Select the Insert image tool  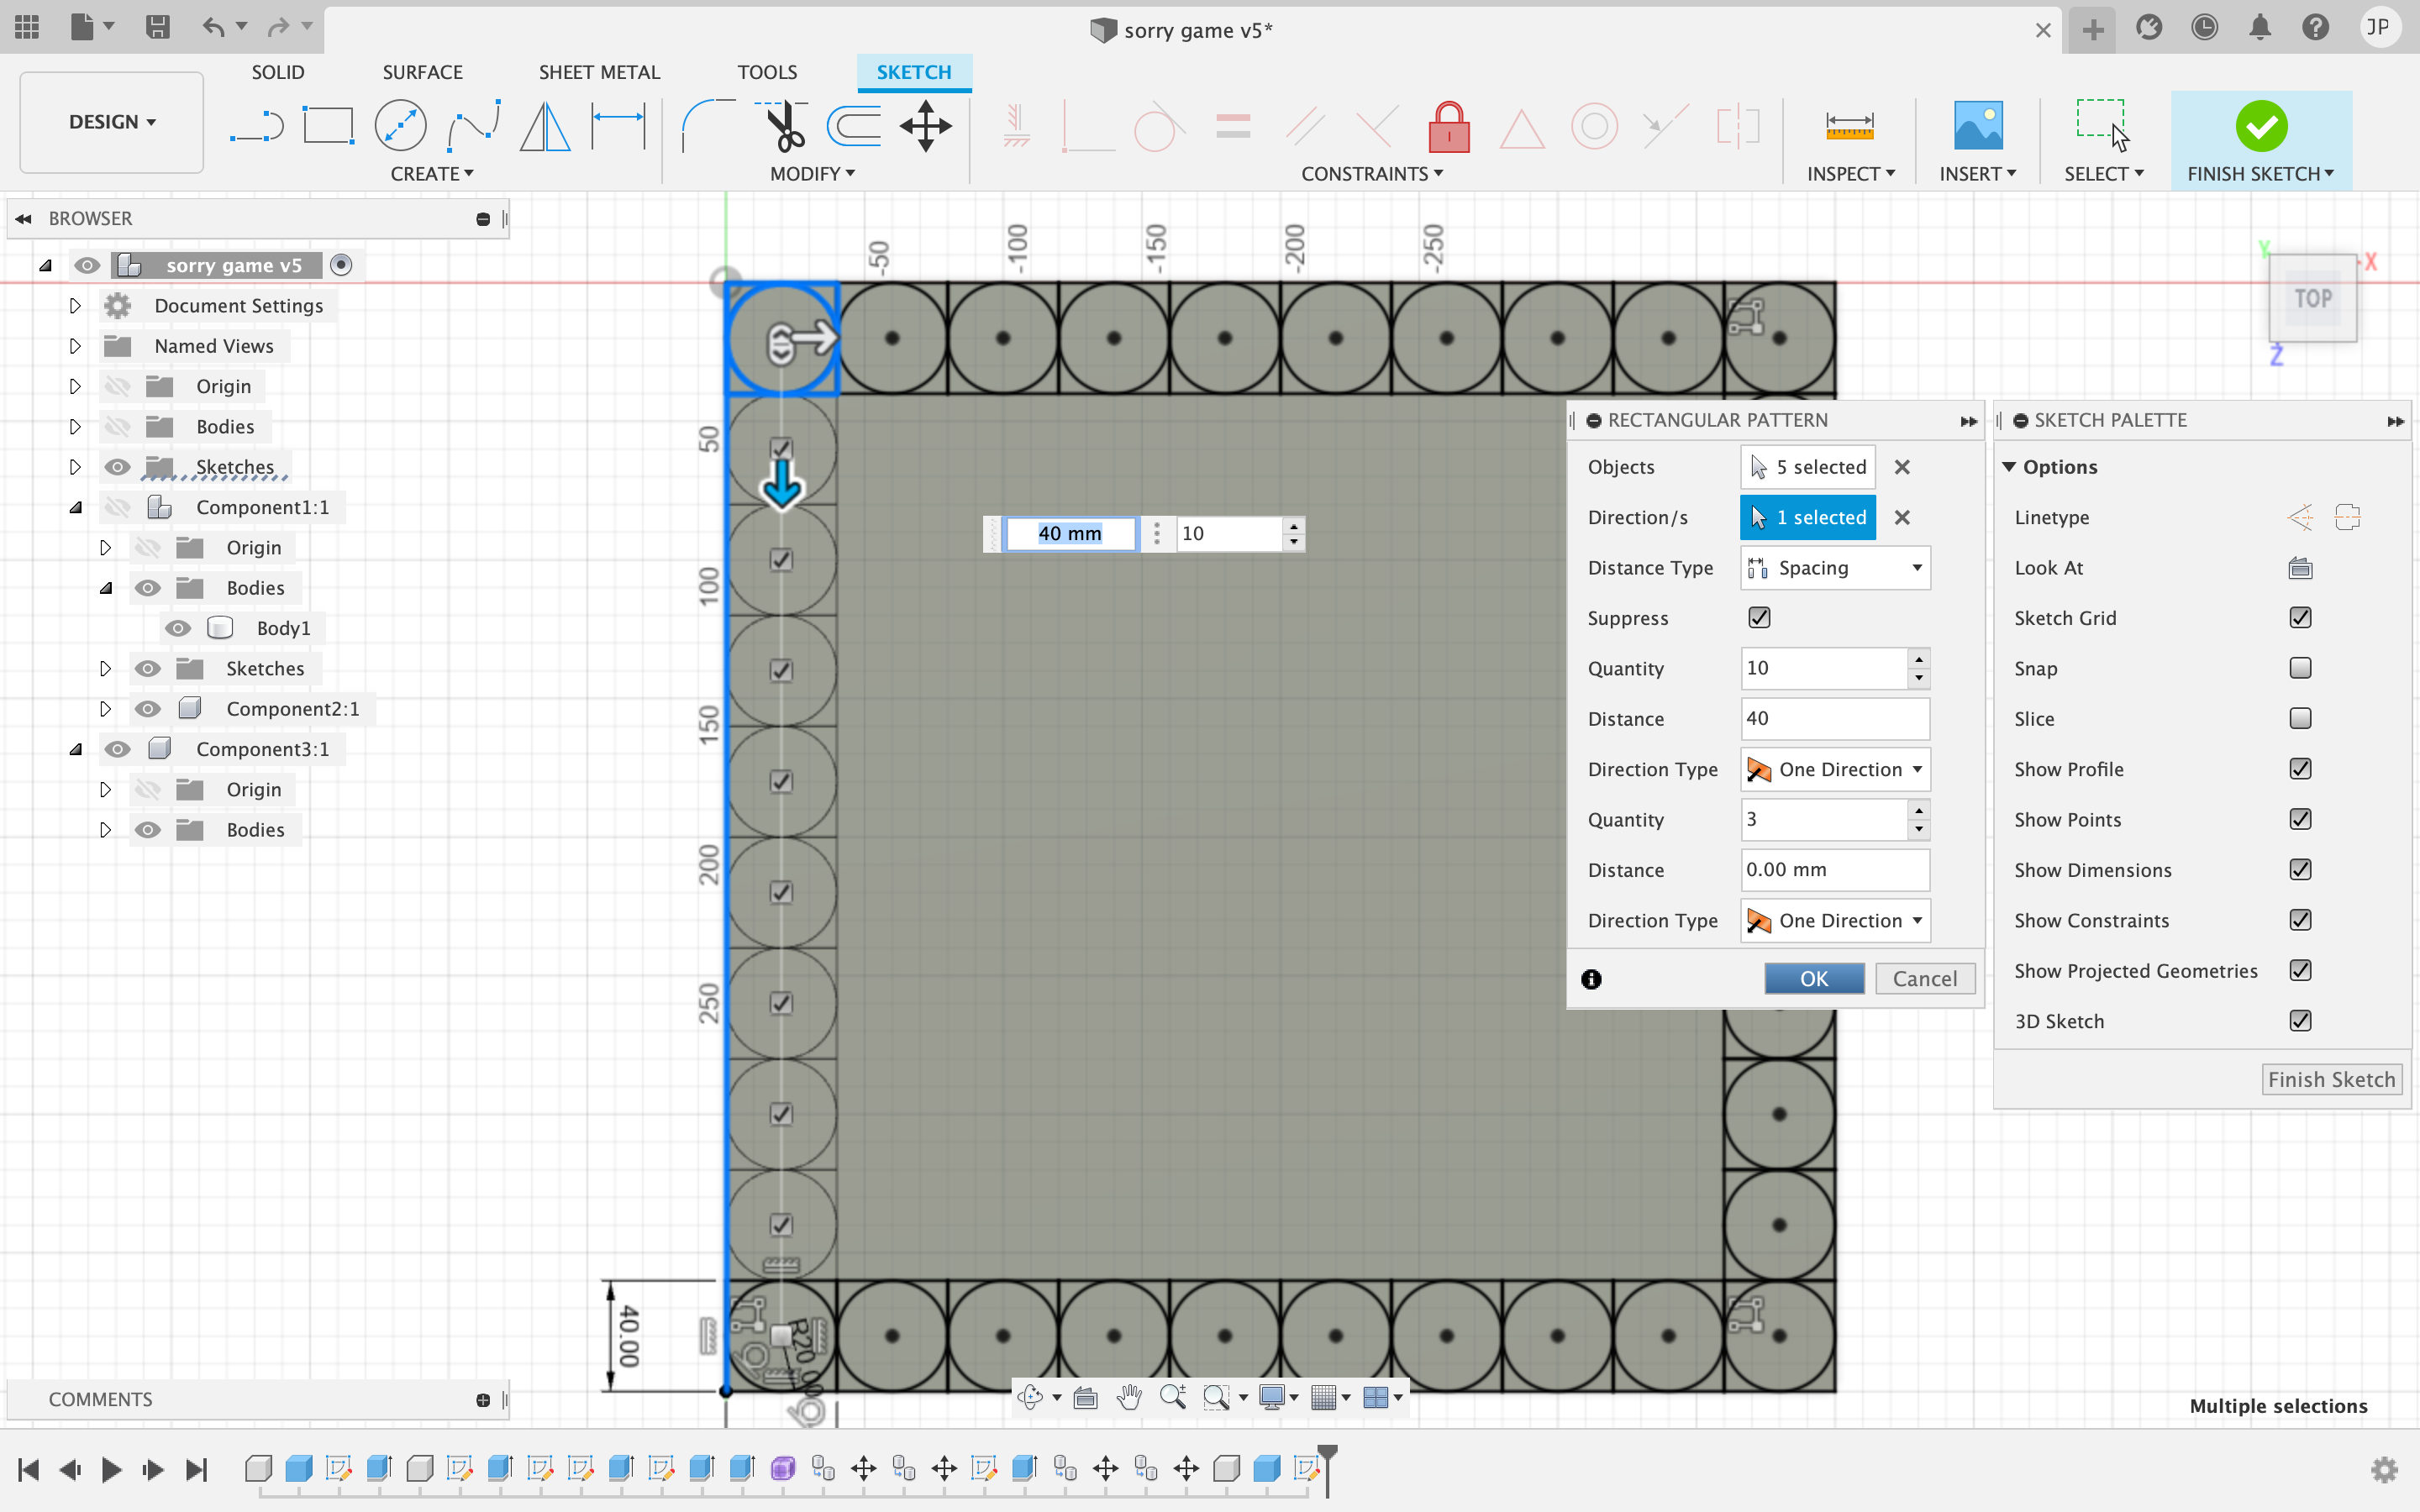click(x=1977, y=123)
